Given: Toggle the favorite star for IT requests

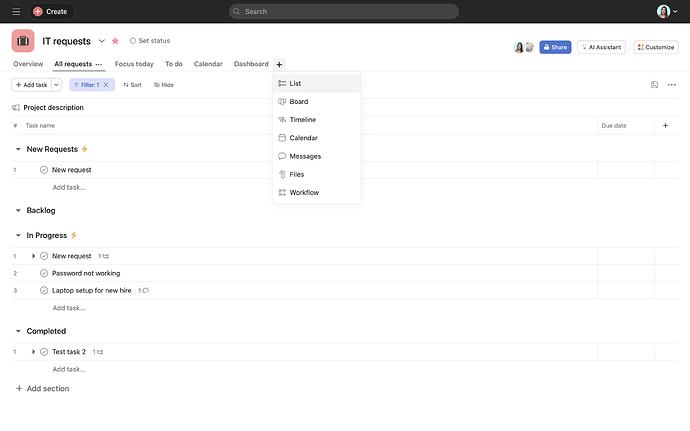Looking at the screenshot, I should [115, 41].
